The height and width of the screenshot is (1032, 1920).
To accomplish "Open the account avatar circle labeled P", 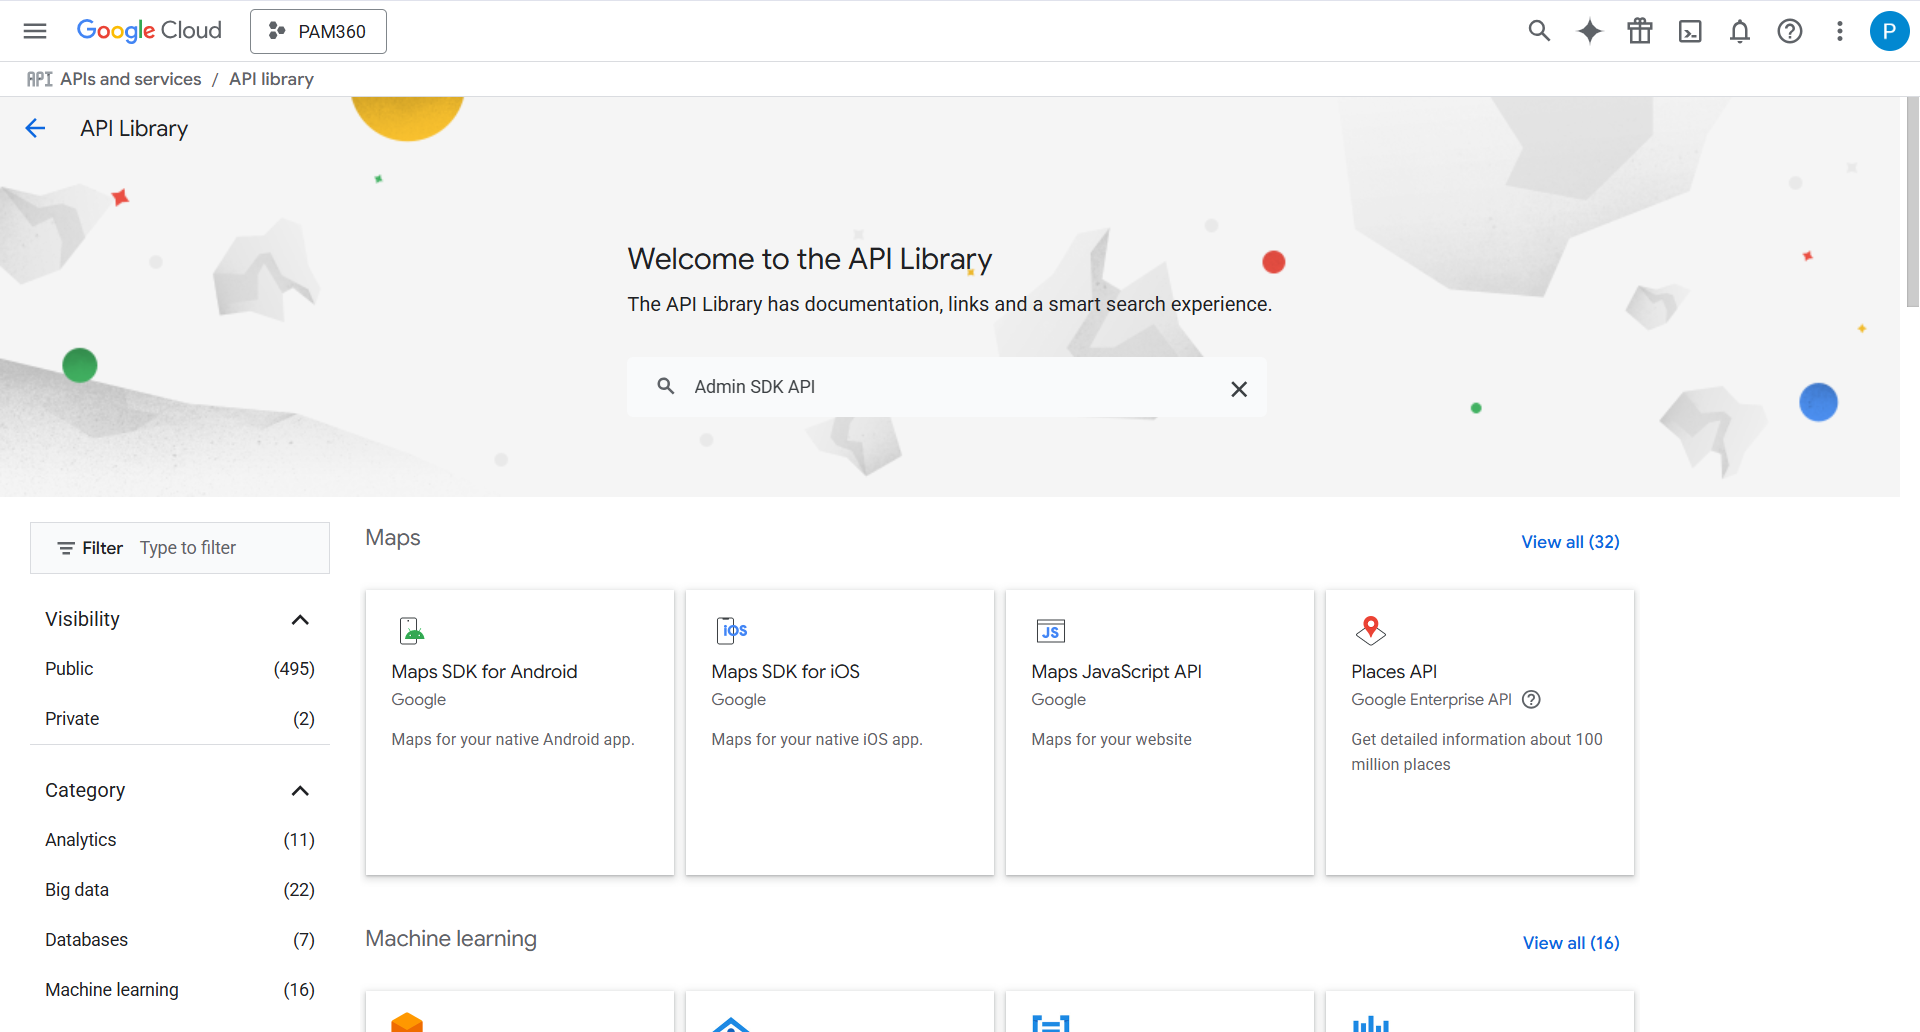I will tap(1889, 31).
